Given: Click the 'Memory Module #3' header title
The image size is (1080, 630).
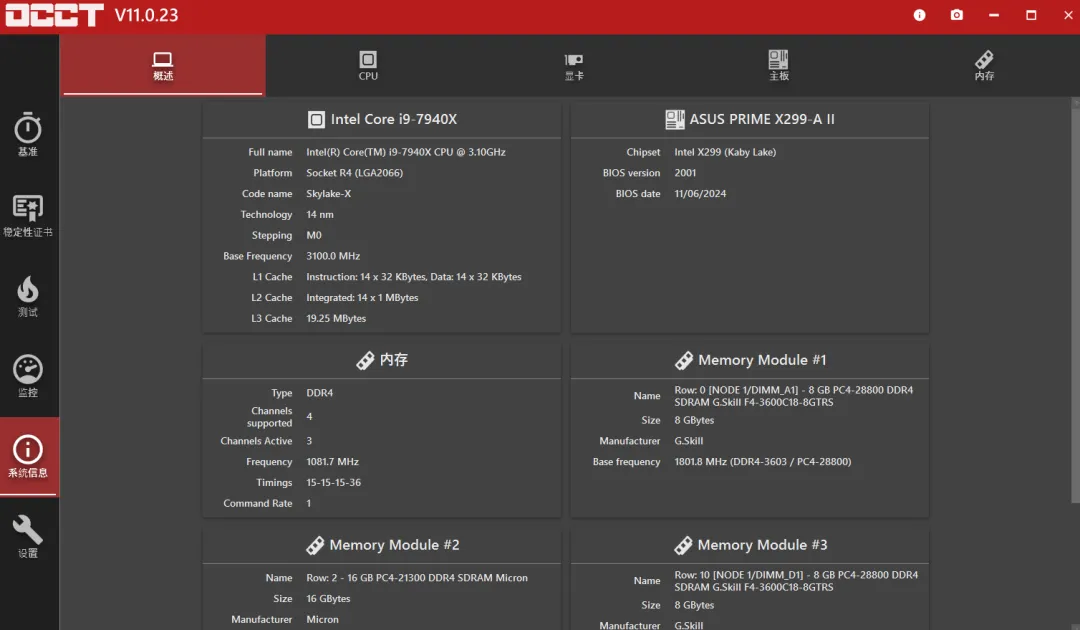Looking at the screenshot, I should [762, 545].
